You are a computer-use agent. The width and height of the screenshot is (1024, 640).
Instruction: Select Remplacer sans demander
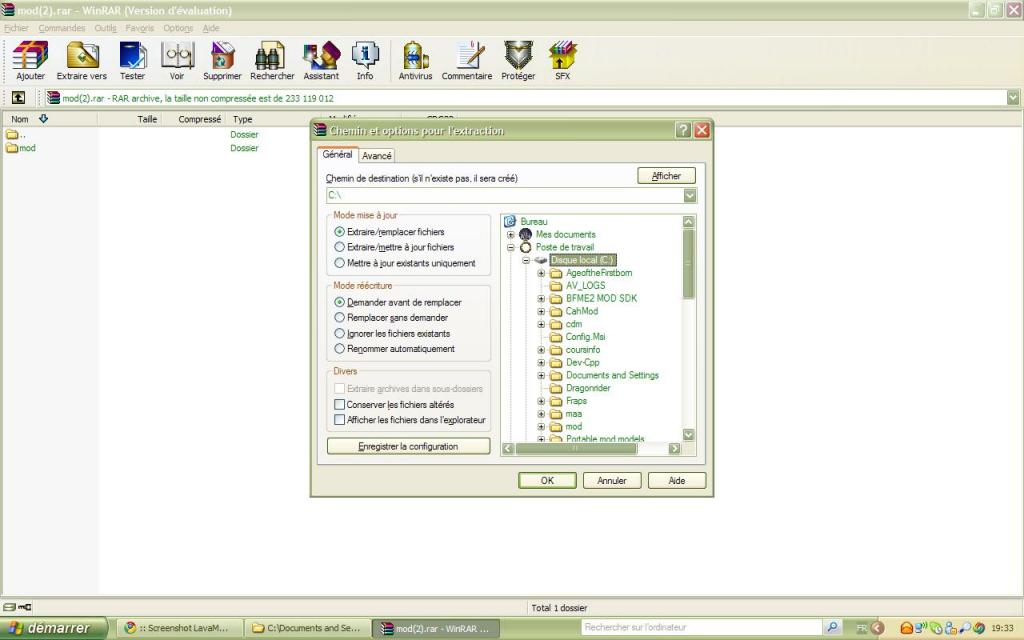pyautogui.click(x=339, y=317)
